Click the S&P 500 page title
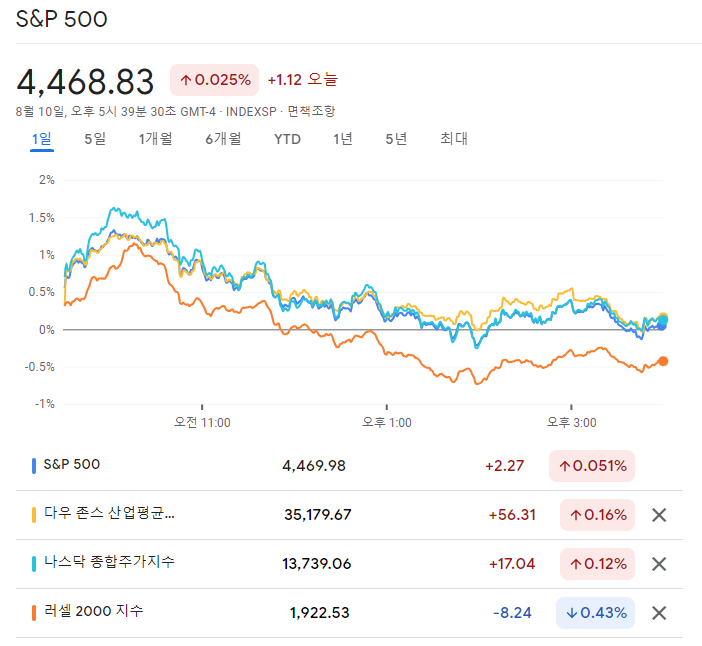The width and height of the screenshot is (702, 646). click(61, 19)
